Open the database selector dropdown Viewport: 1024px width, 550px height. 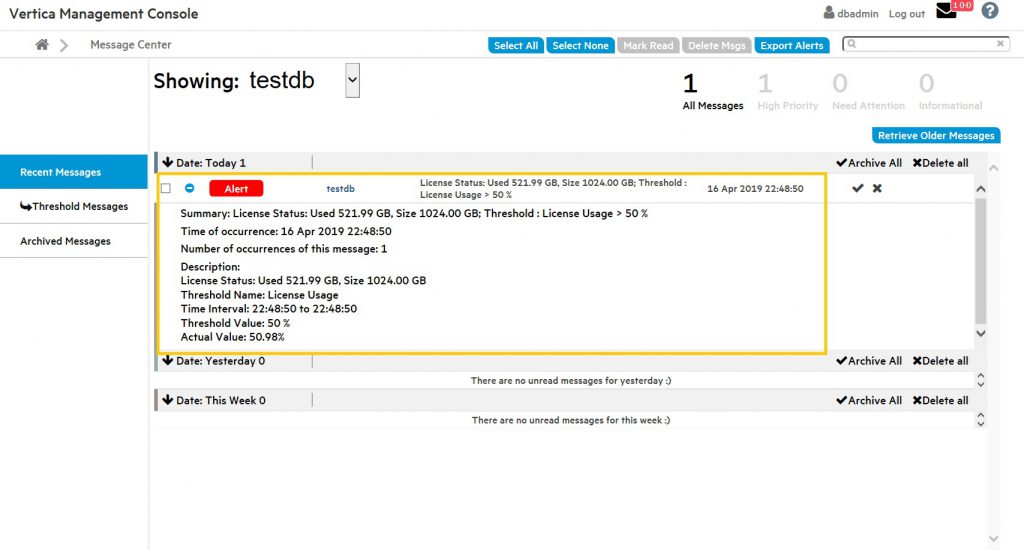[352, 81]
